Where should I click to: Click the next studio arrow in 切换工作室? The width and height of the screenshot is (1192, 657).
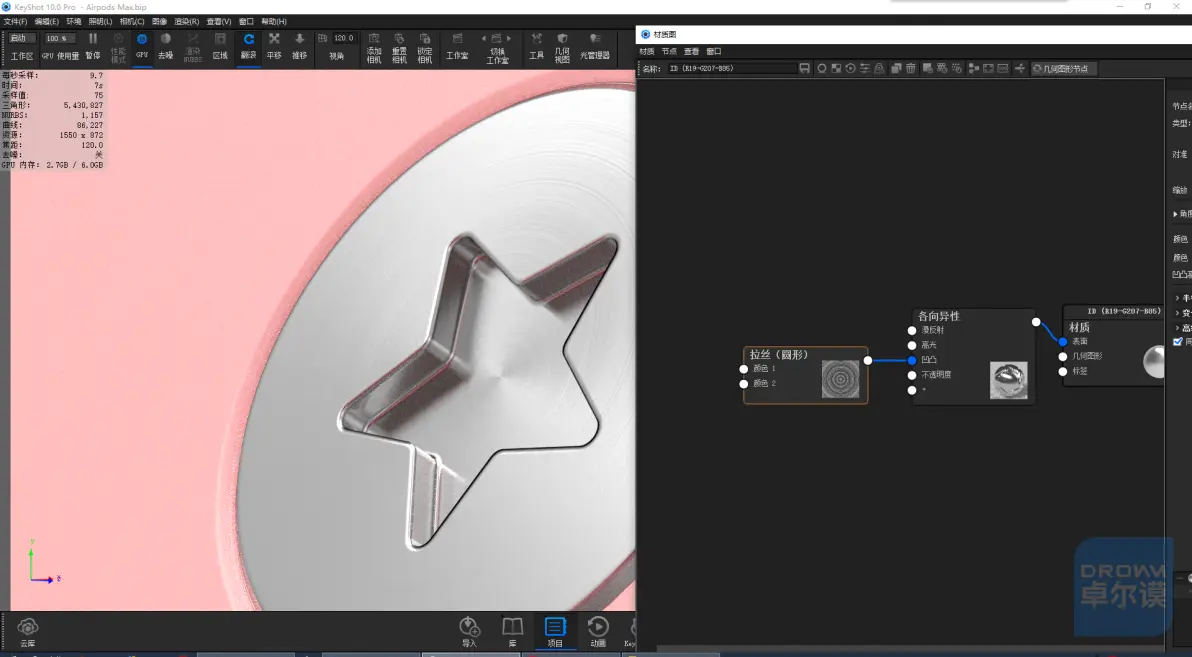point(509,38)
